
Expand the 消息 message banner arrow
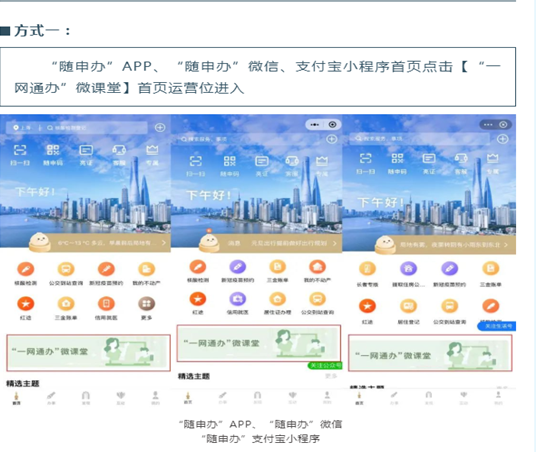335,243
